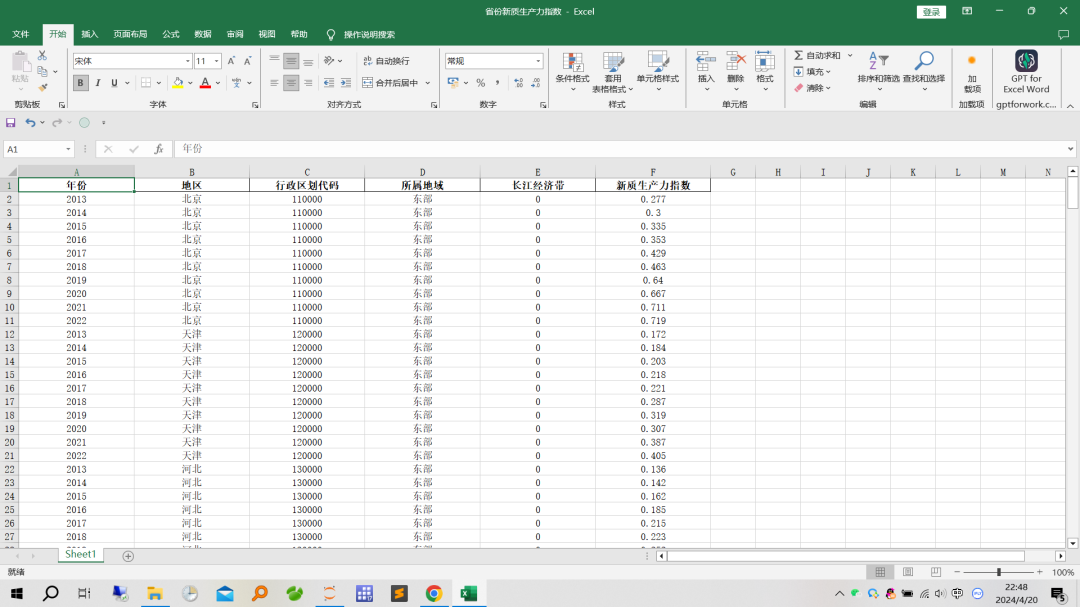This screenshot has height=607, width=1080.
Task: Open 排序和筛选 sort and filter
Action: (x=879, y=70)
